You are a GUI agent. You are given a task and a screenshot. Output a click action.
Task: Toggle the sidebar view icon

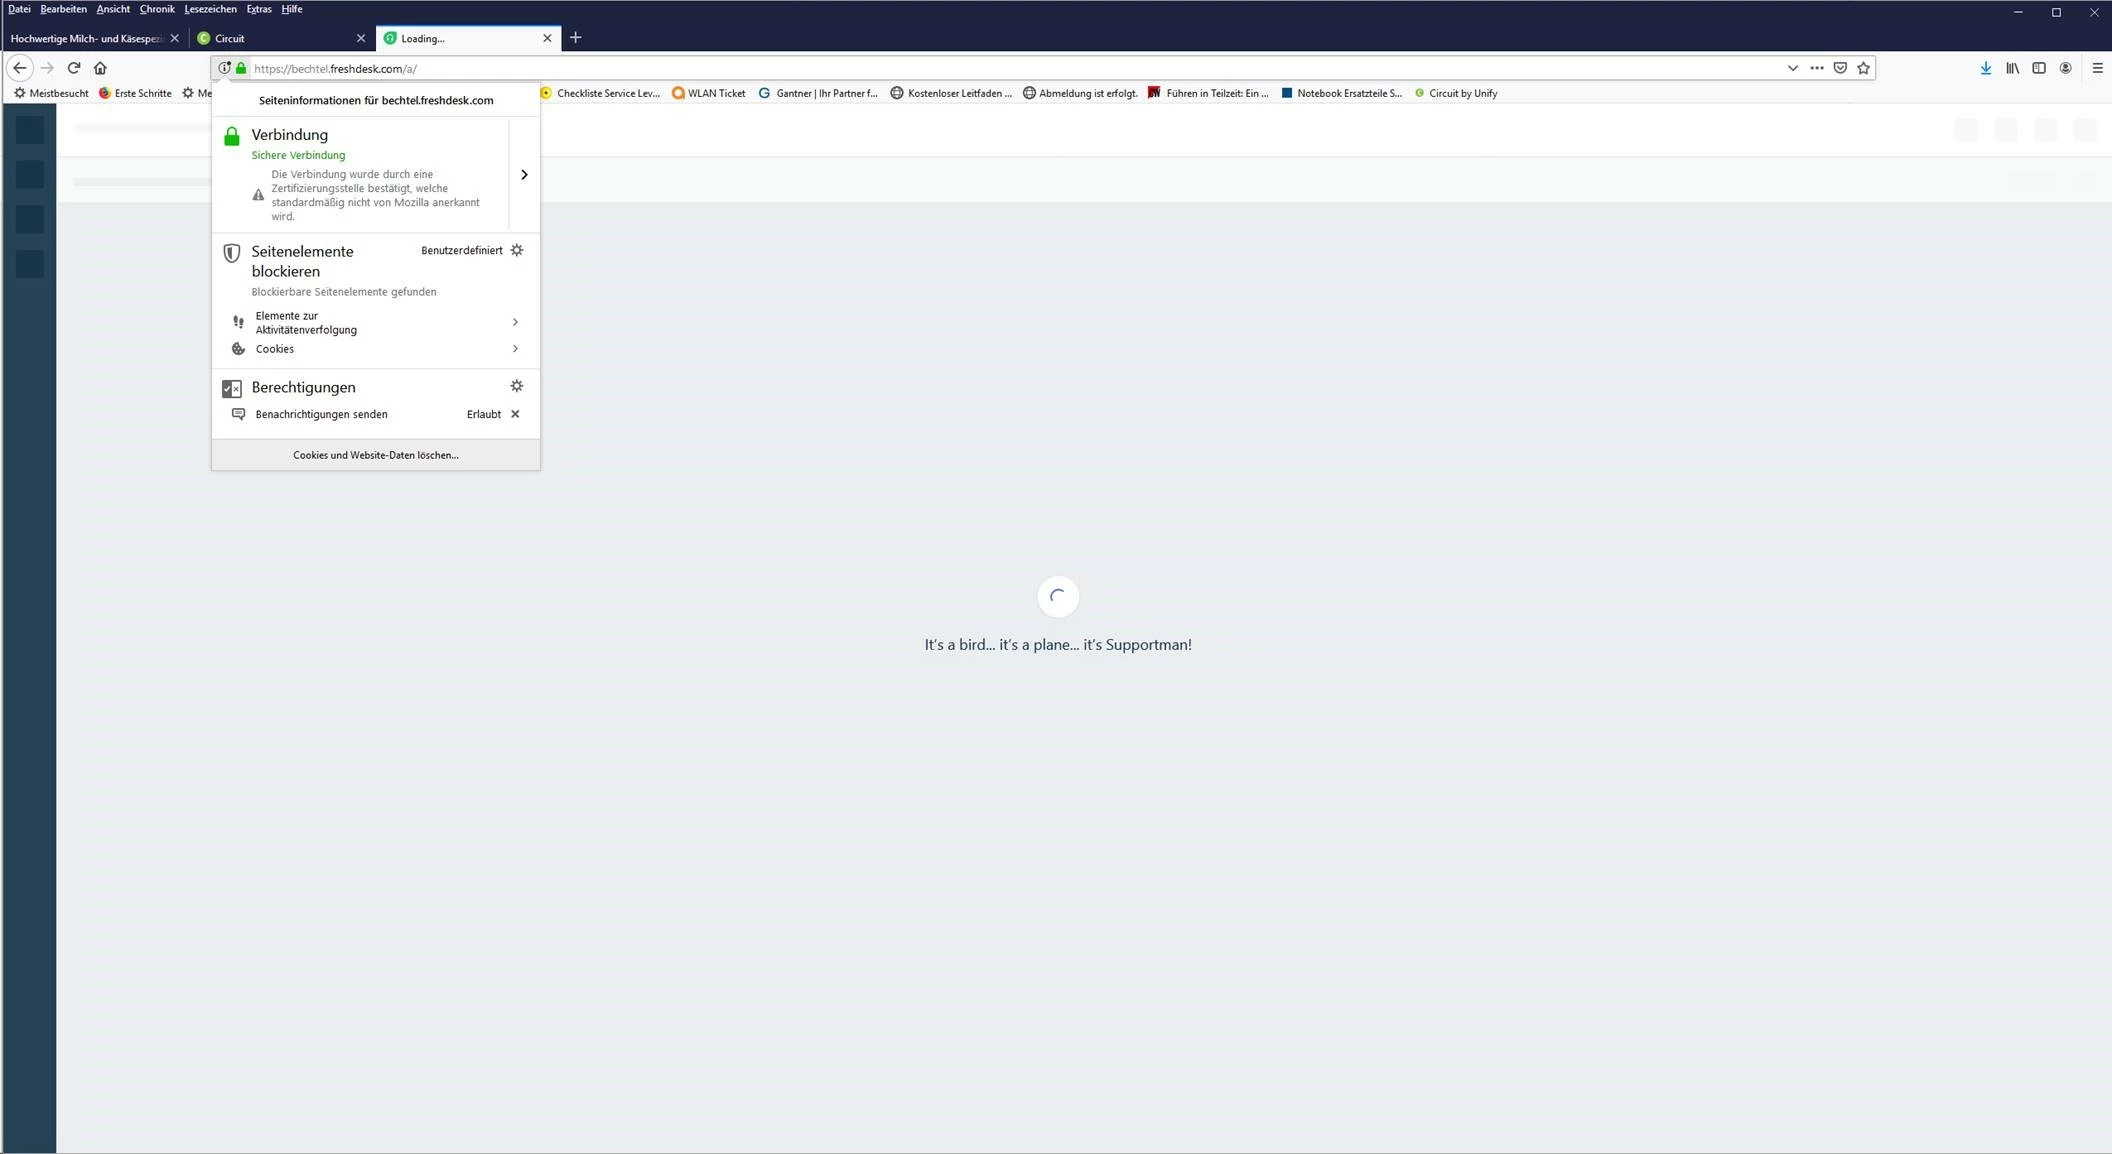[x=2039, y=68]
